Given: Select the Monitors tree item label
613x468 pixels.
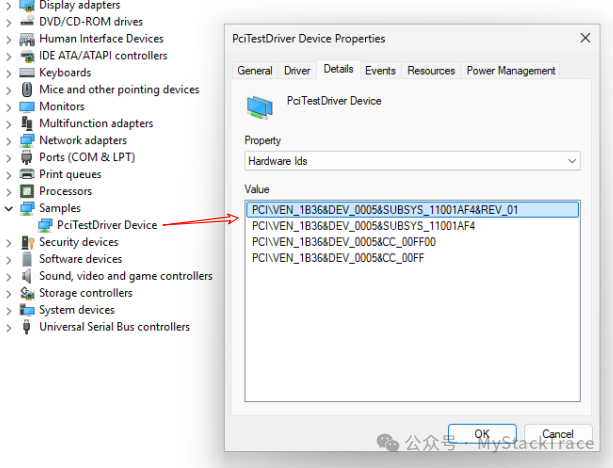Looking at the screenshot, I should click(62, 106).
